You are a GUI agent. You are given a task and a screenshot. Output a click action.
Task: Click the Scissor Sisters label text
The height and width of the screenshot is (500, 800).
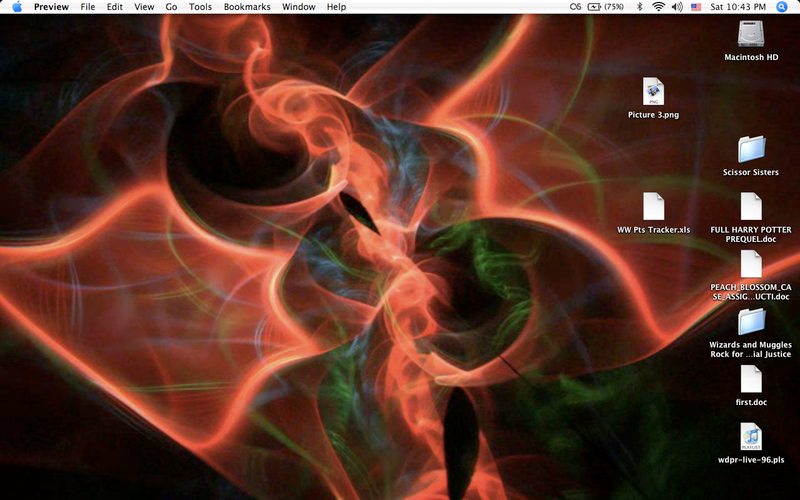pos(751,172)
